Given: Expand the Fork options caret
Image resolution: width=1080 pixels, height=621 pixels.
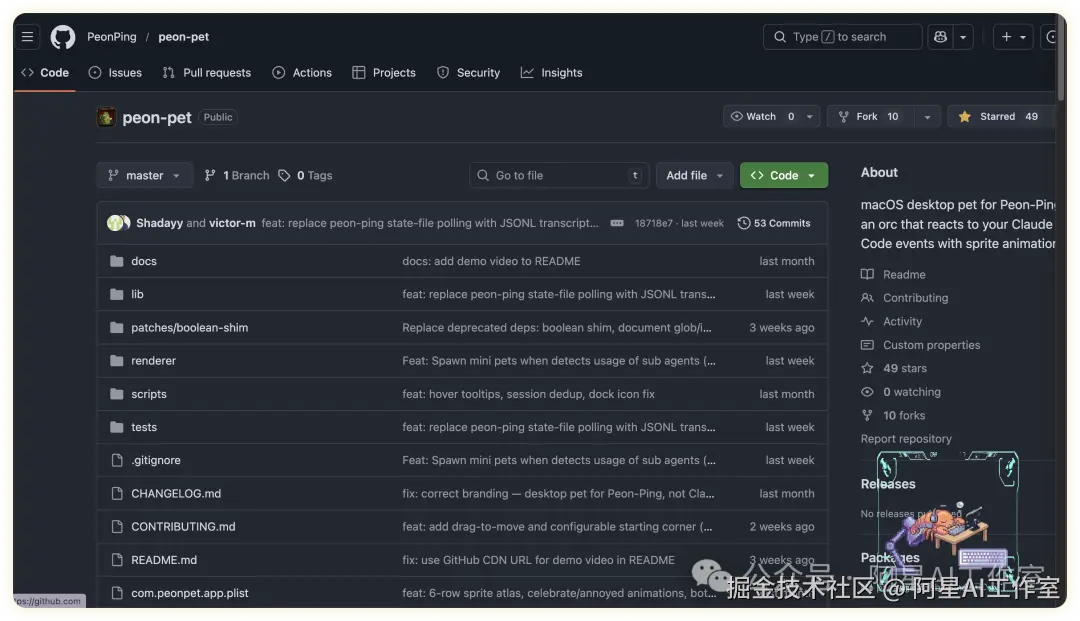Looking at the screenshot, I should 927,116.
